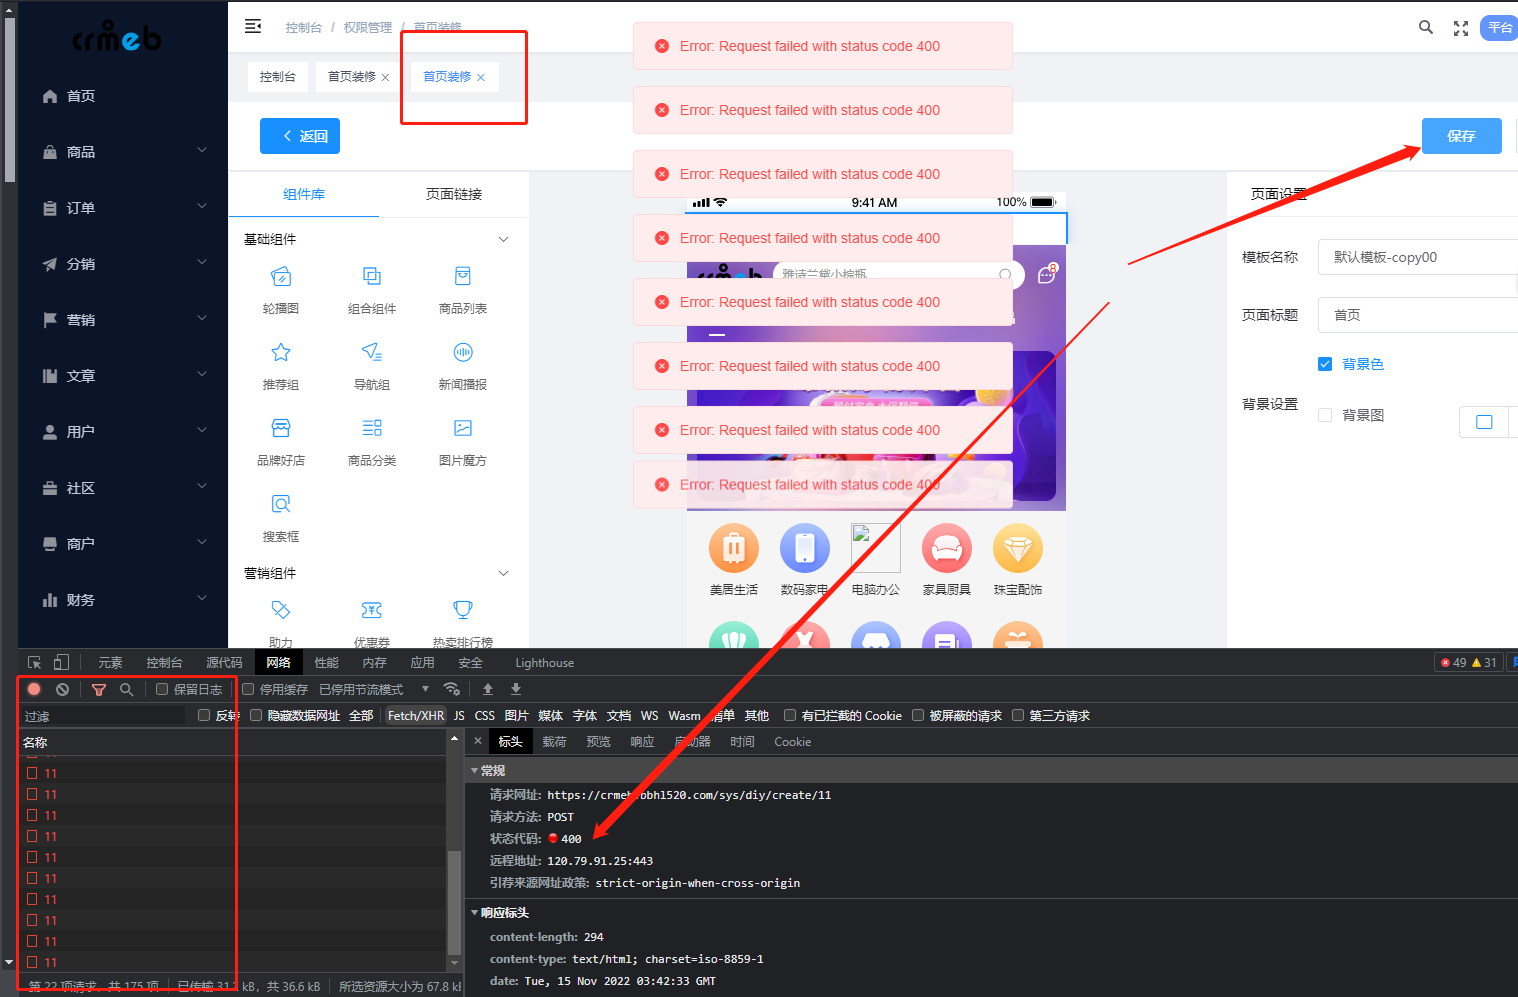Add the 商品列表 component
The height and width of the screenshot is (997, 1518).
coord(463,288)
